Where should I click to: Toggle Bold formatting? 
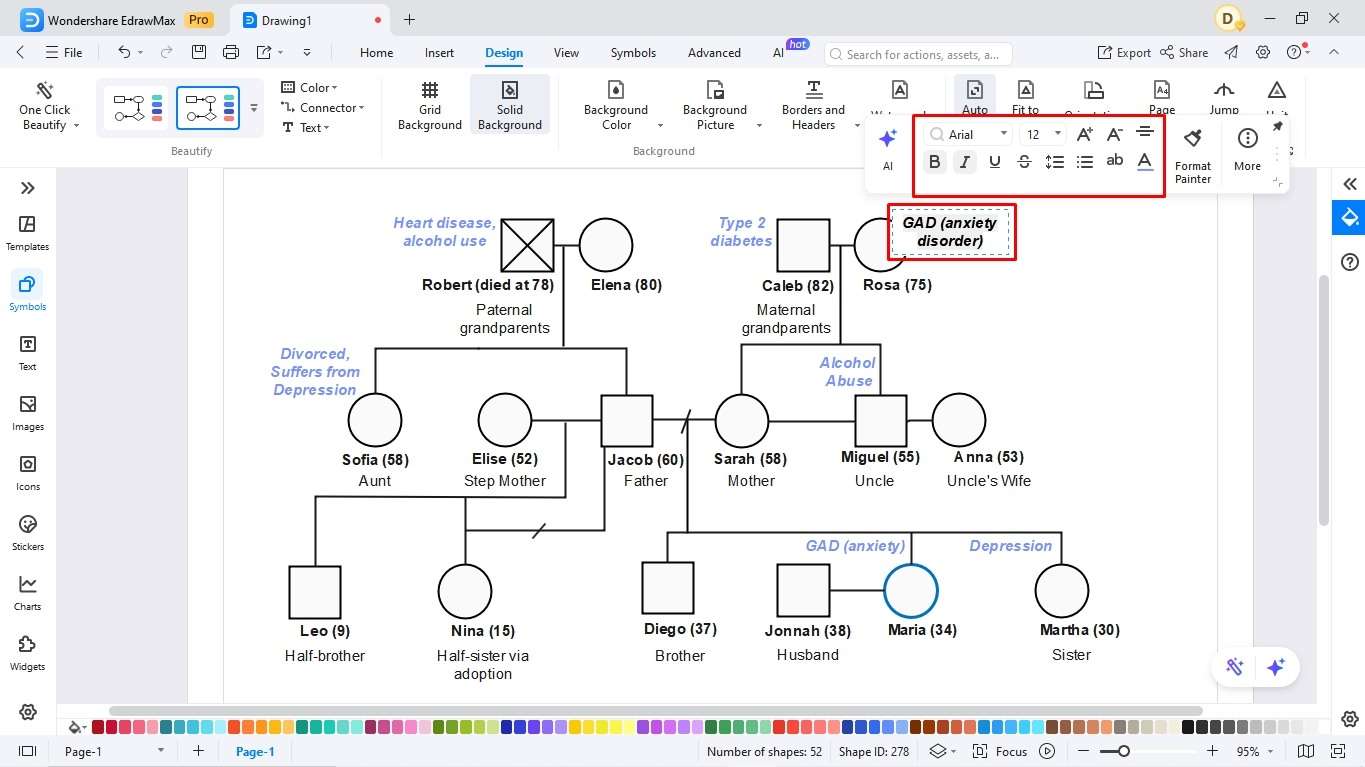(x=934, y=162)
